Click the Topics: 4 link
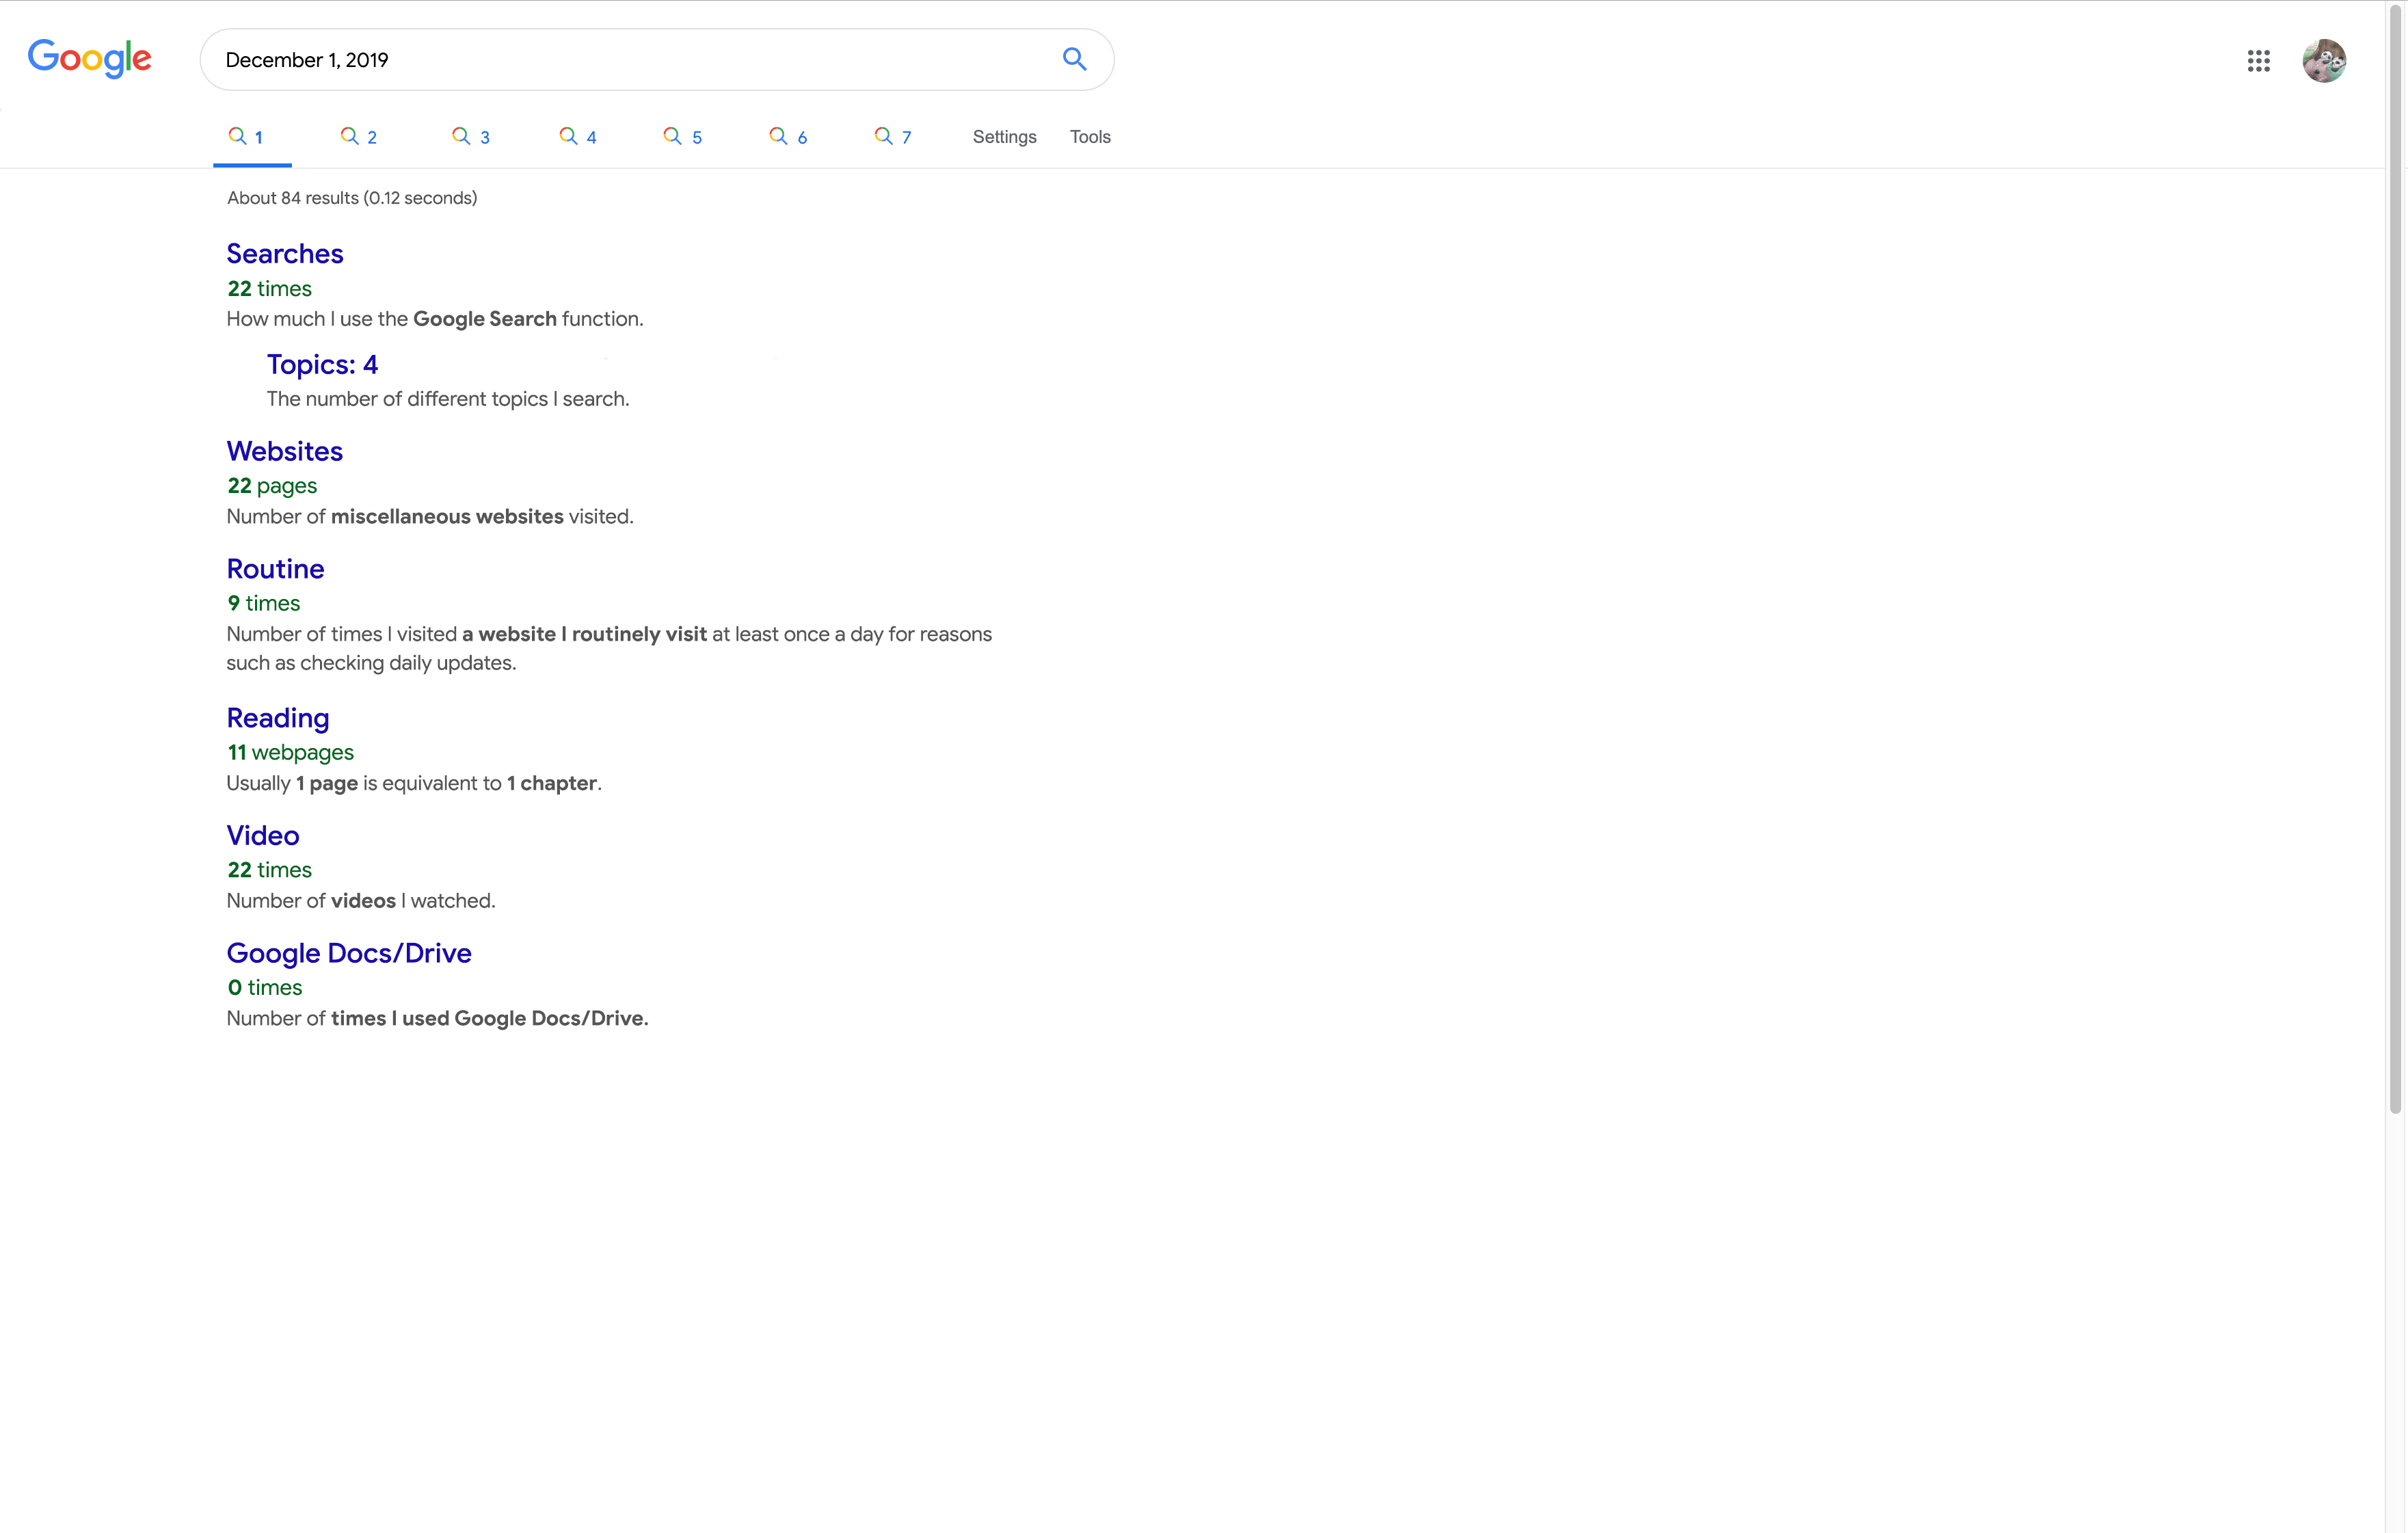This screenshot has height=1533, width=2408. click(322, 365)
